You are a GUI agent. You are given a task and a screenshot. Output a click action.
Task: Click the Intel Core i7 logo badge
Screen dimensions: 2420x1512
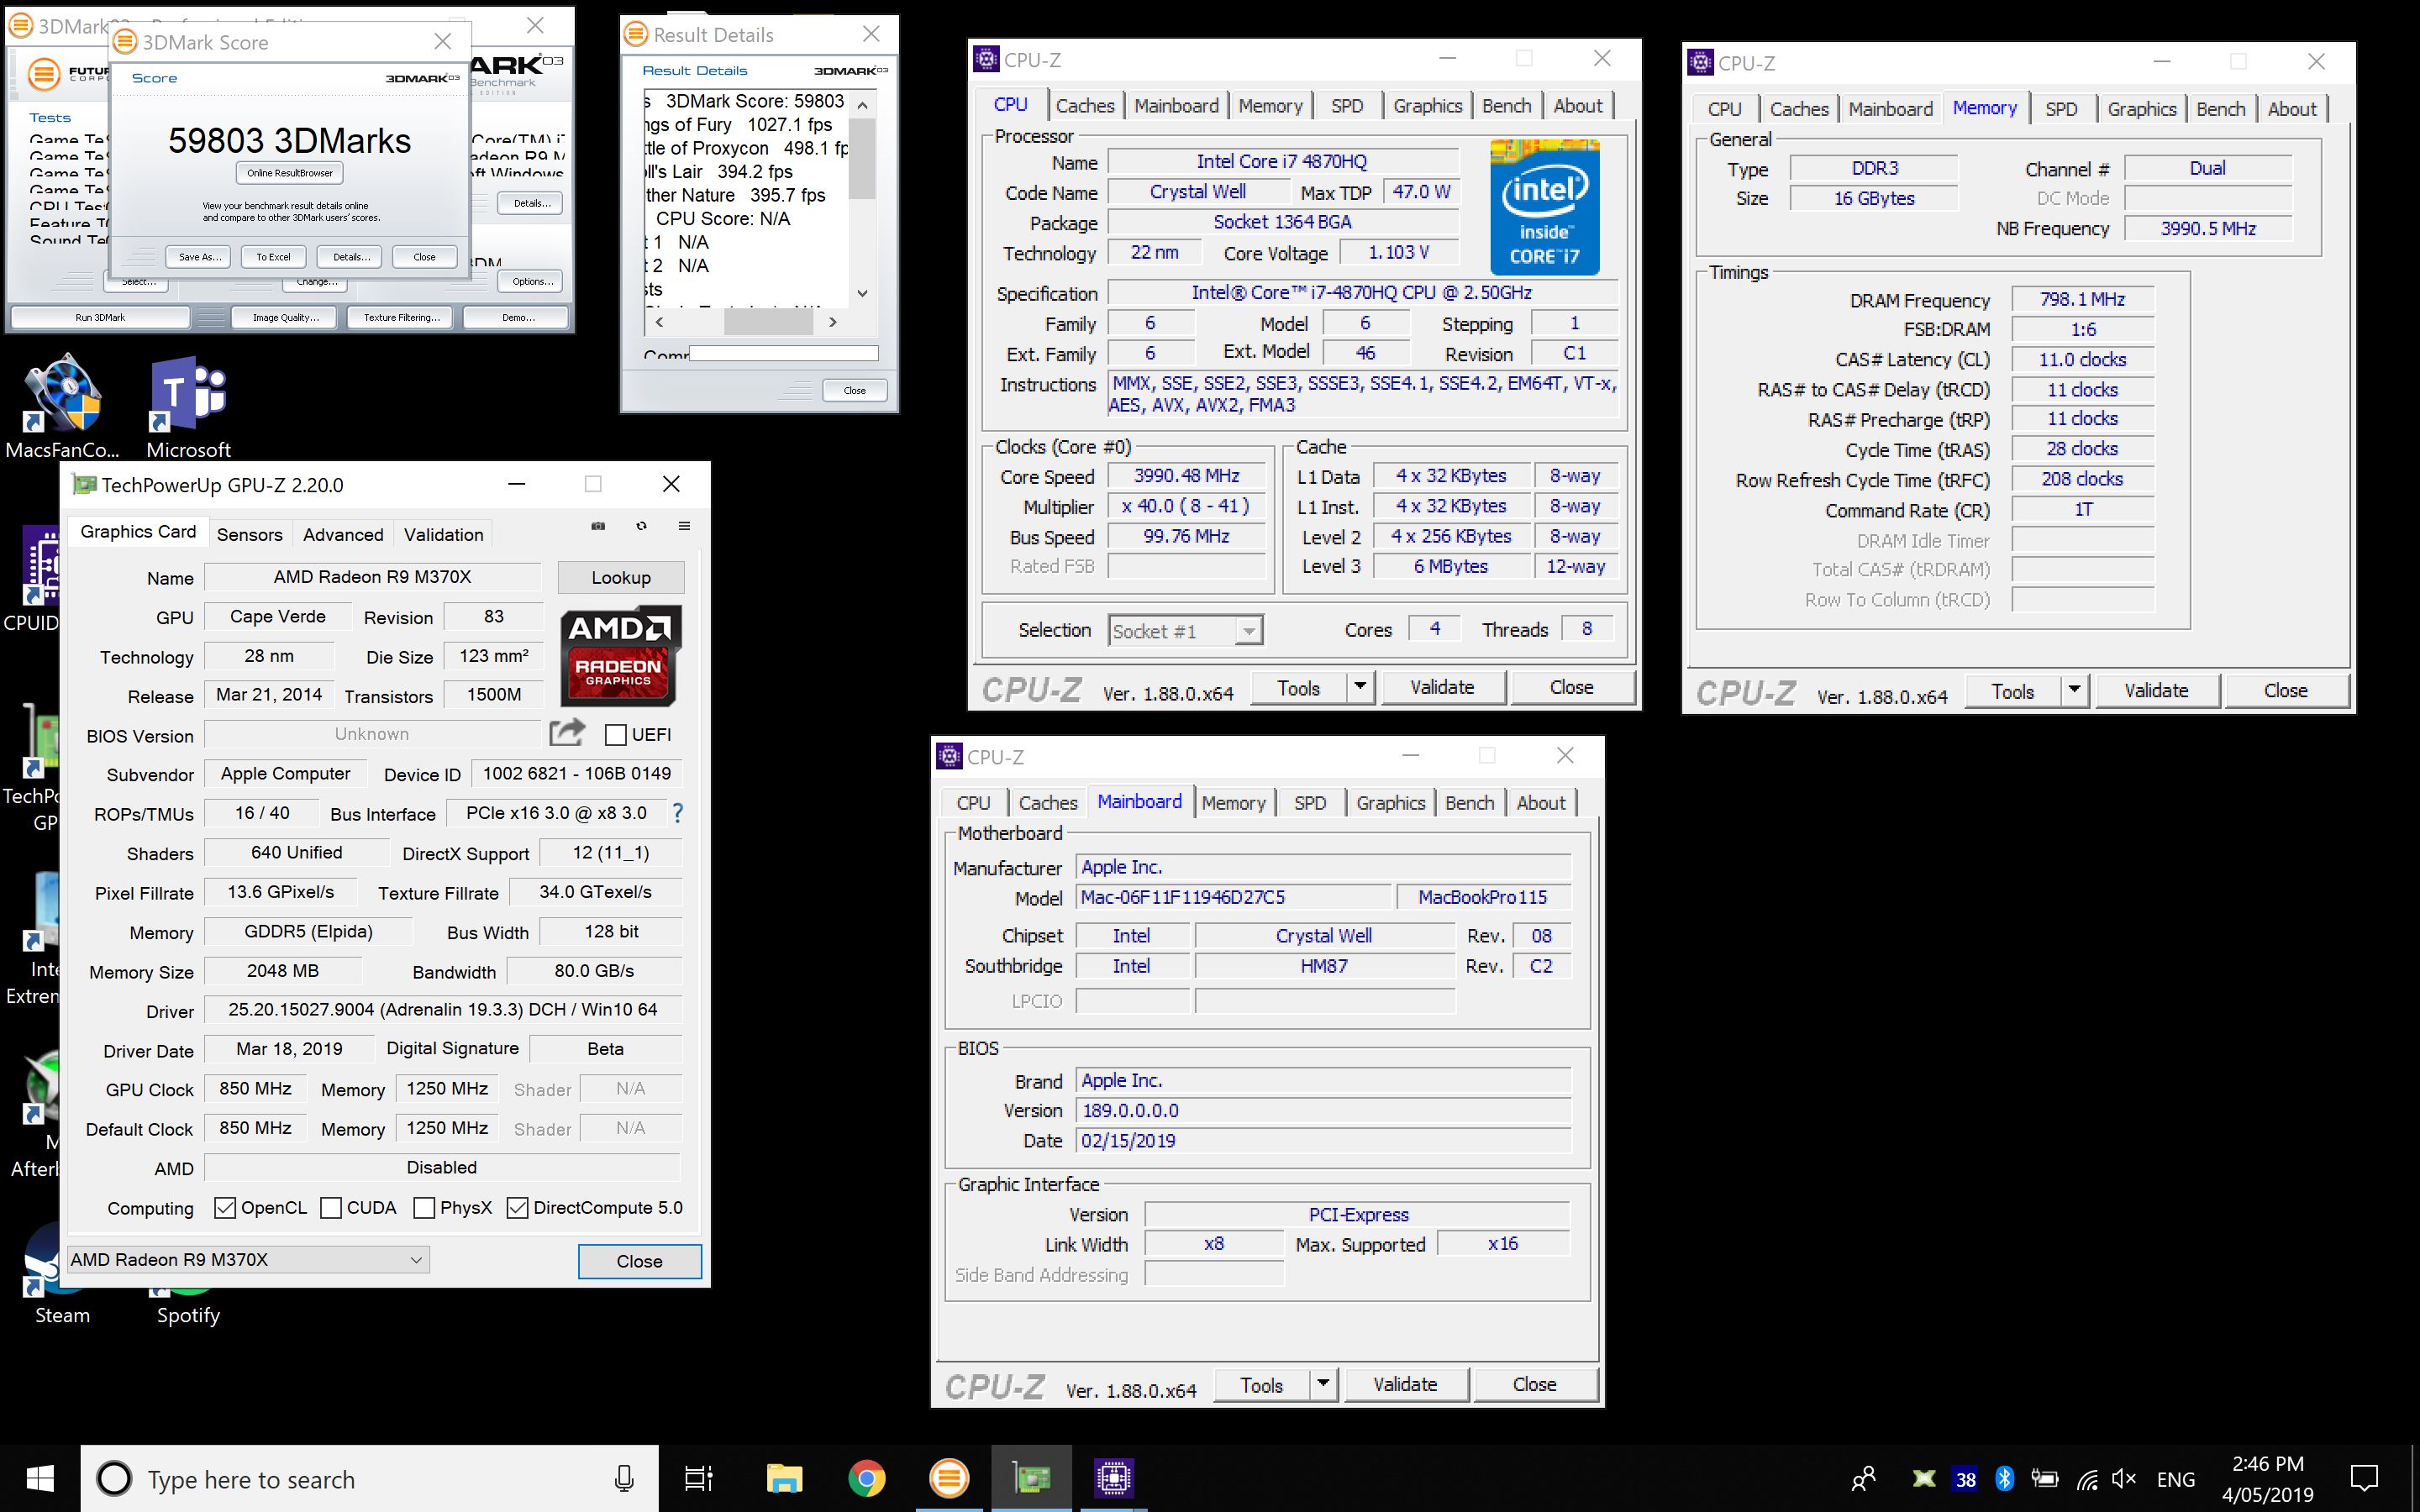pos(1545,207)
